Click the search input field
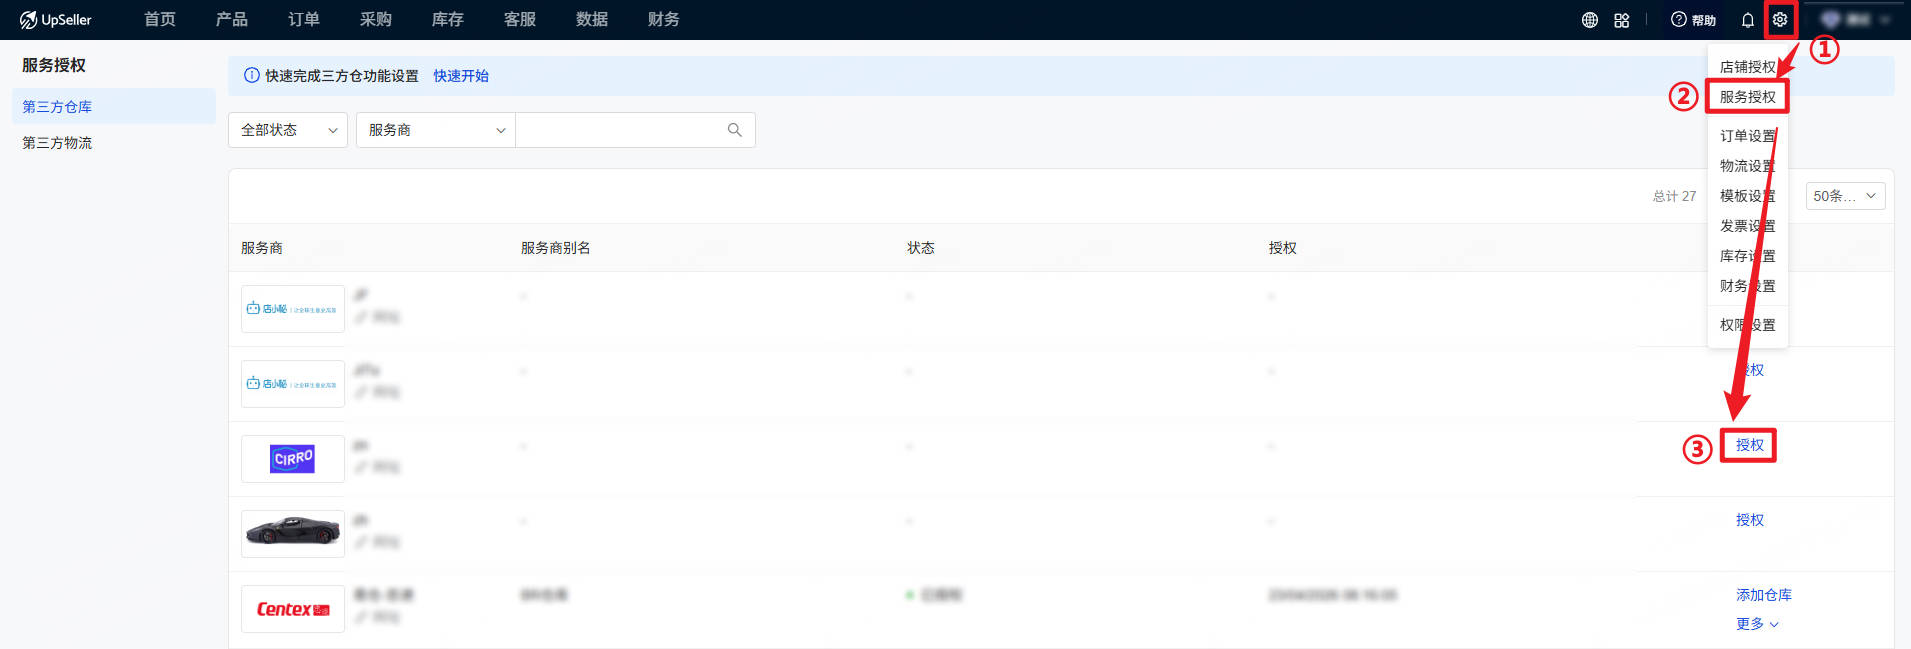Screen dimensions: 1911x649 (x=635, y=130)
